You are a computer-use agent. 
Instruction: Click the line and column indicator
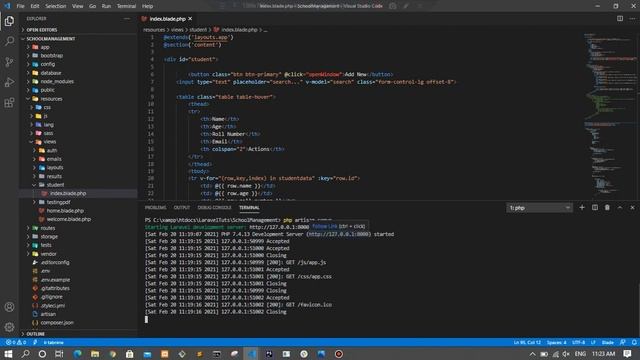click(x=527, y=342)
